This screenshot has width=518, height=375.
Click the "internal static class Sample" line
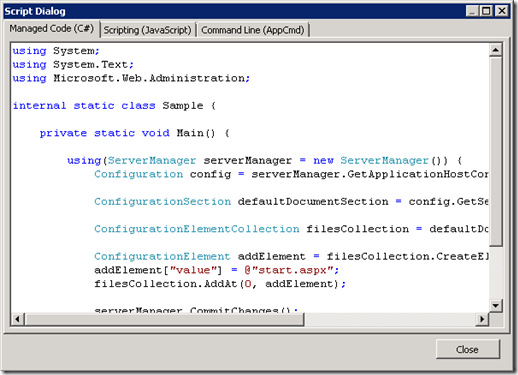tap(114, 106)
